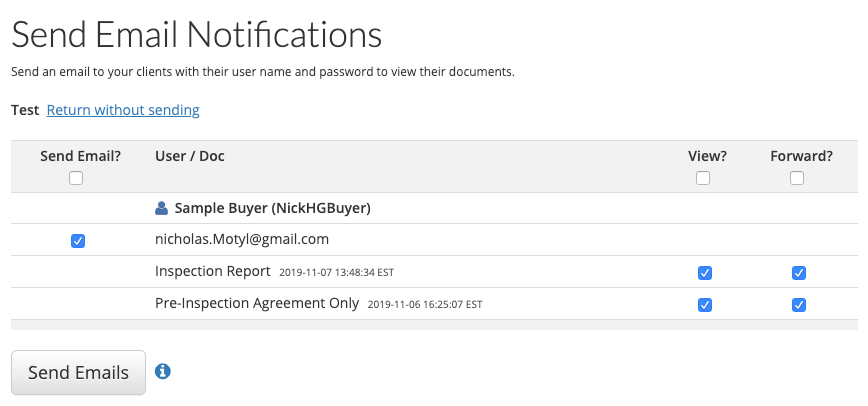This screenshot has width=868, height=406.
Task: Click the info icon beside Send Emails
Action: [x=163, y=371]
